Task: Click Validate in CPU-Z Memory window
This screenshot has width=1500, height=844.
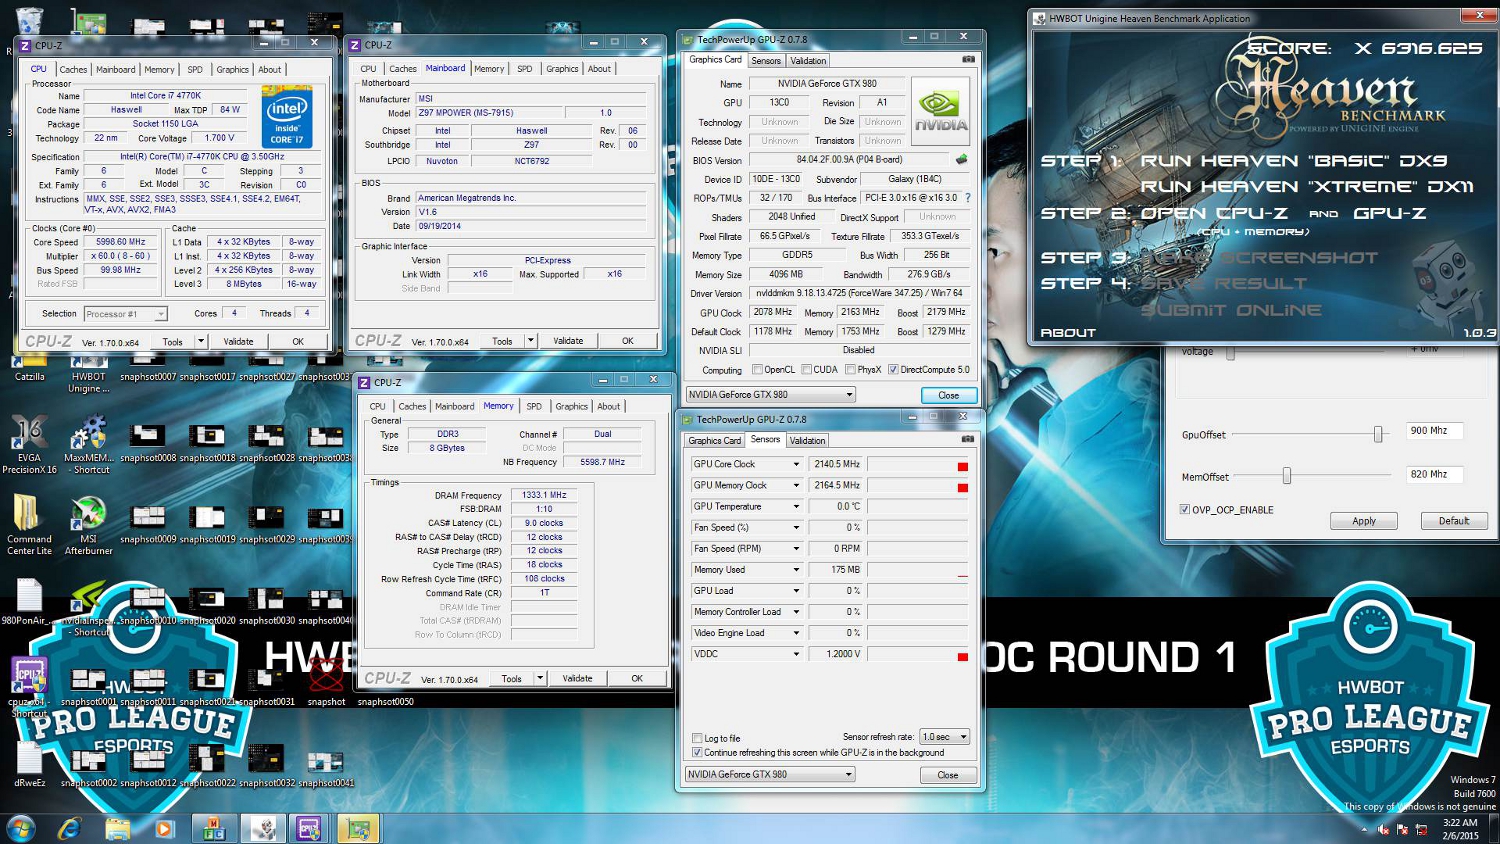Action: pos(577,678)
